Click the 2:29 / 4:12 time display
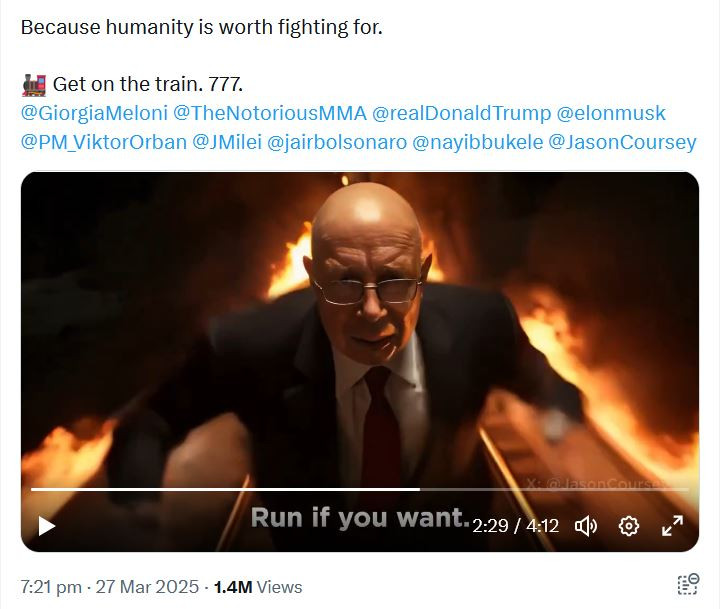Viewport: 724px width, 609px height. click(x=516, y=526)
